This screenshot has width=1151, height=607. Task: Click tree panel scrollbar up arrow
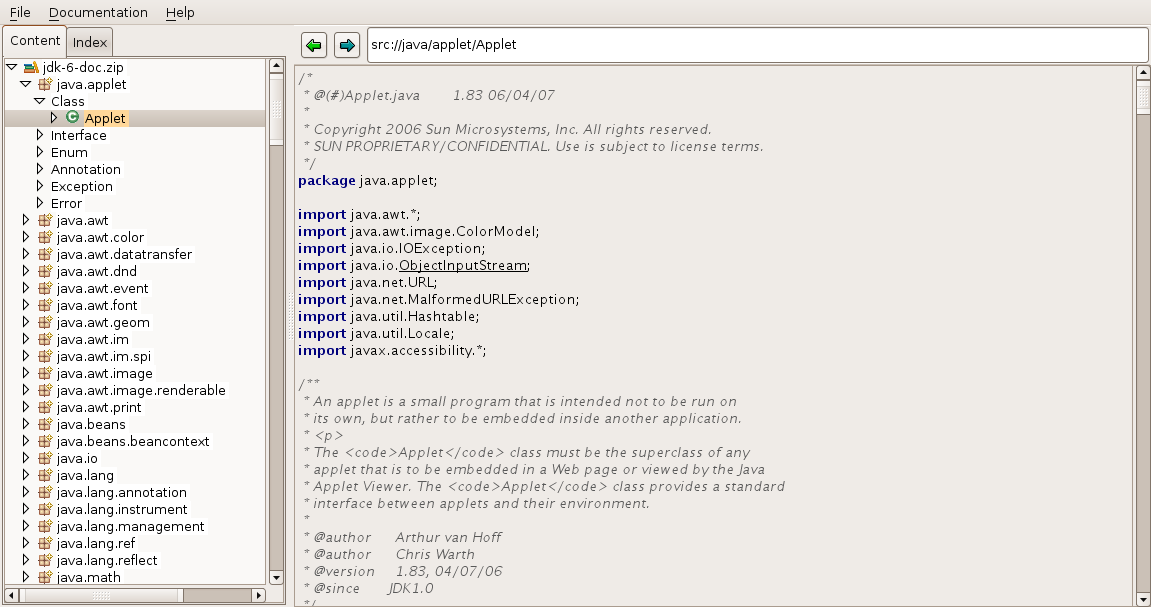[x=276, y=66]
